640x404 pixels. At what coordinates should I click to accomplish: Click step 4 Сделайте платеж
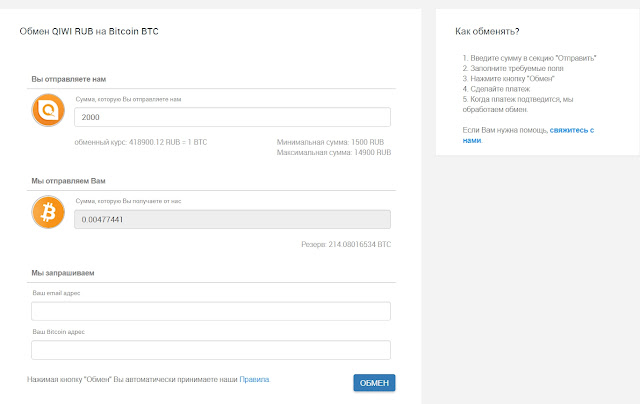point(496,89)
